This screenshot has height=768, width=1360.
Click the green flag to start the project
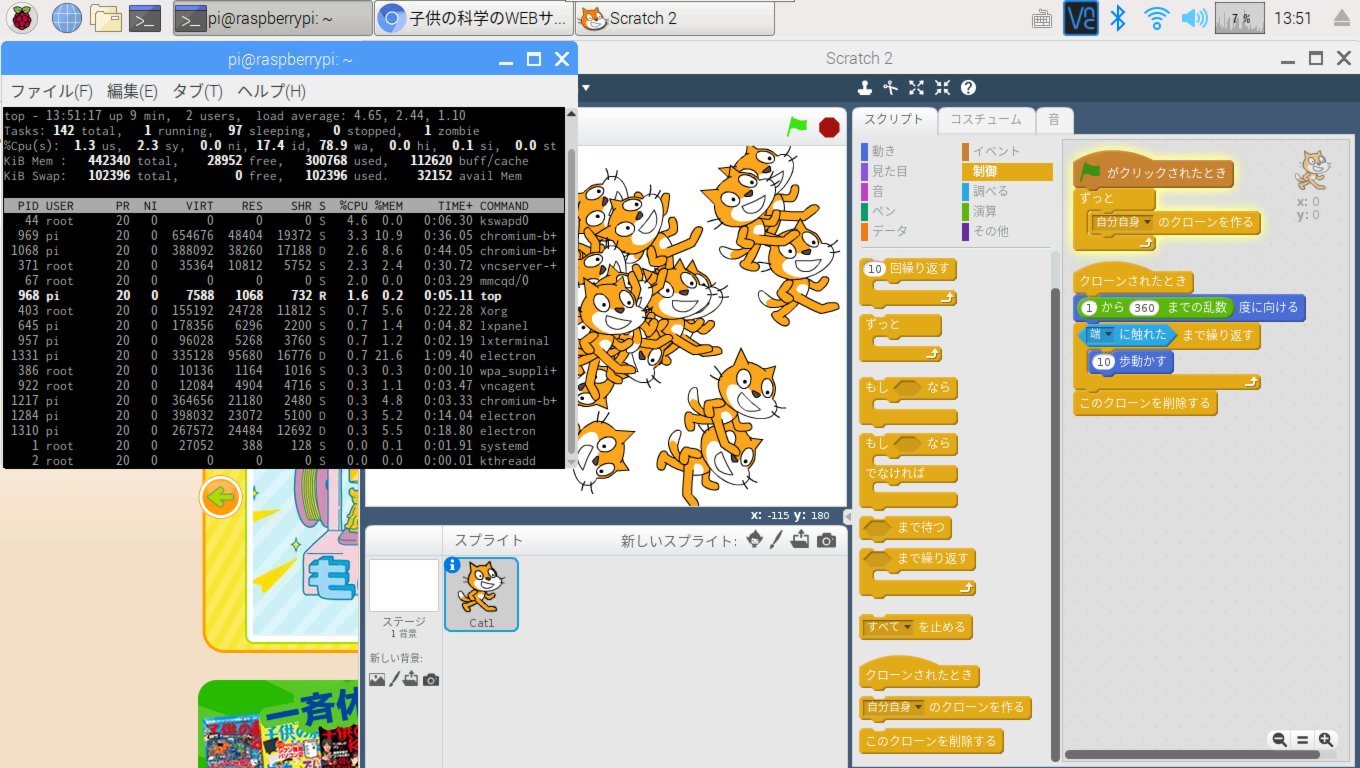pyautogui.click(x=797, y=127)
